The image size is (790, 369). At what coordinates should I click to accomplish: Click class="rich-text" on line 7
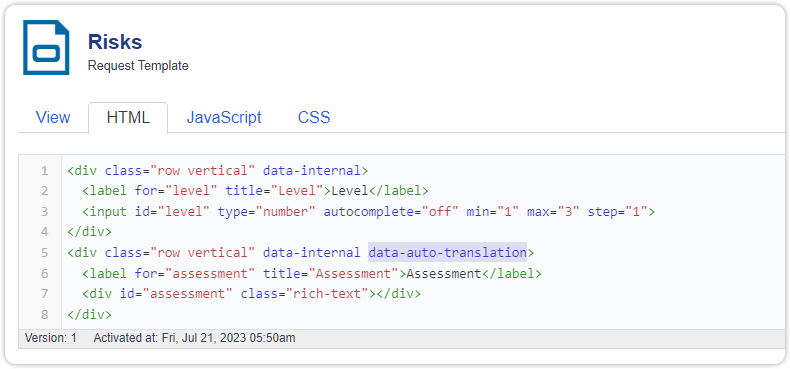click(304, 294)
